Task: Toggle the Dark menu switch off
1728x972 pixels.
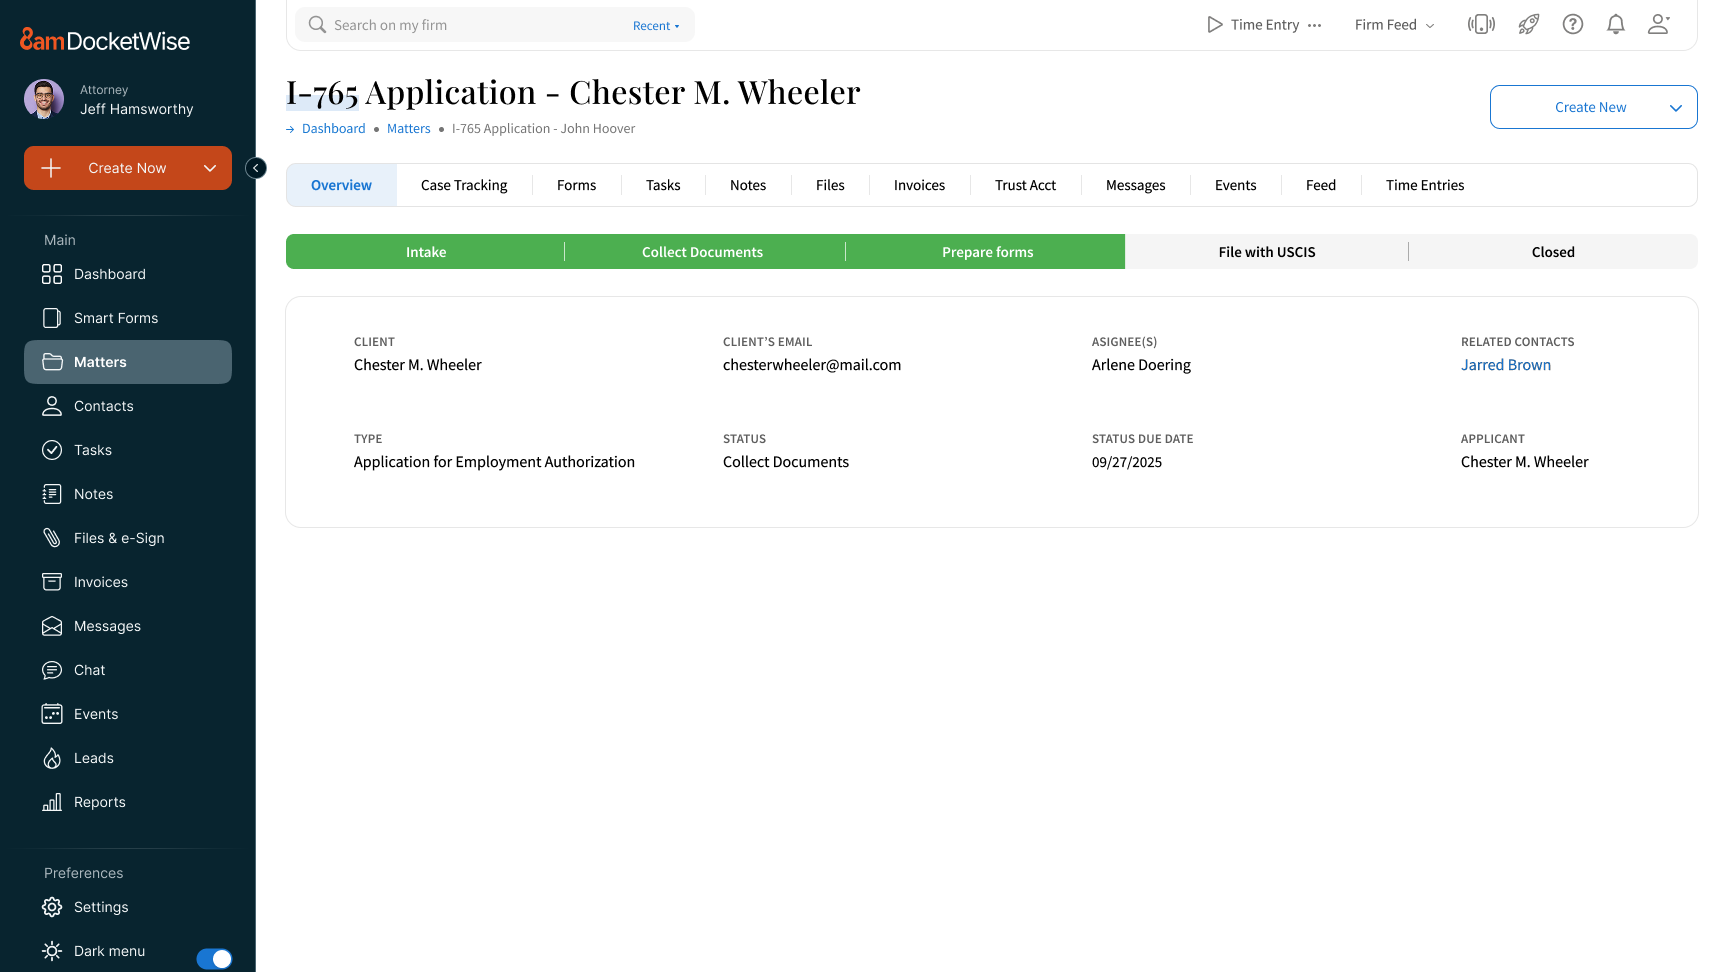Action: coord(214,958)
